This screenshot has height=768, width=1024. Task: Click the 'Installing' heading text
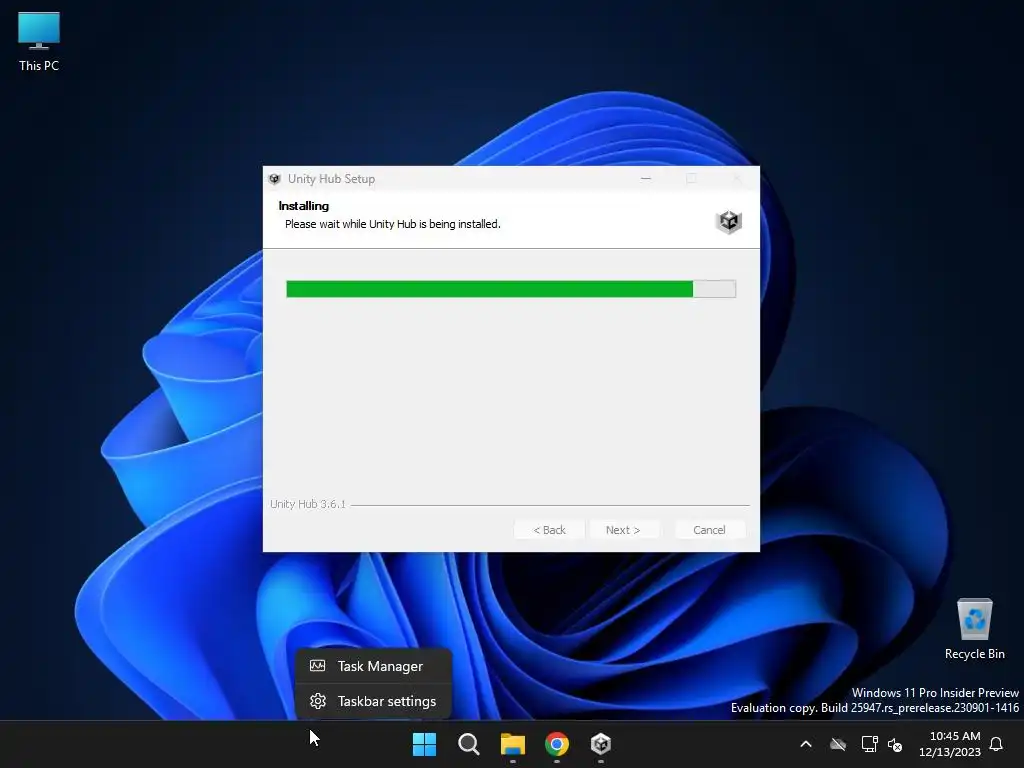click(x=304, y=206)
